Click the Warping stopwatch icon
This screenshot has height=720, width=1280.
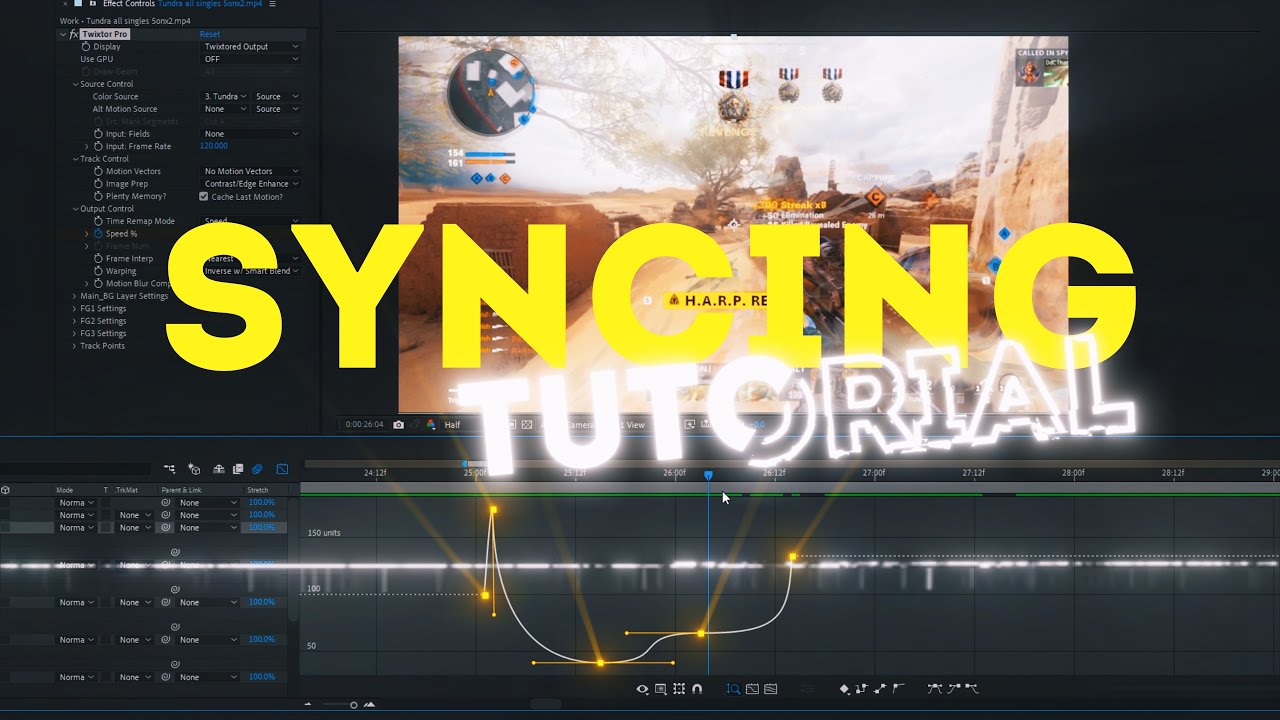point(98,271)
